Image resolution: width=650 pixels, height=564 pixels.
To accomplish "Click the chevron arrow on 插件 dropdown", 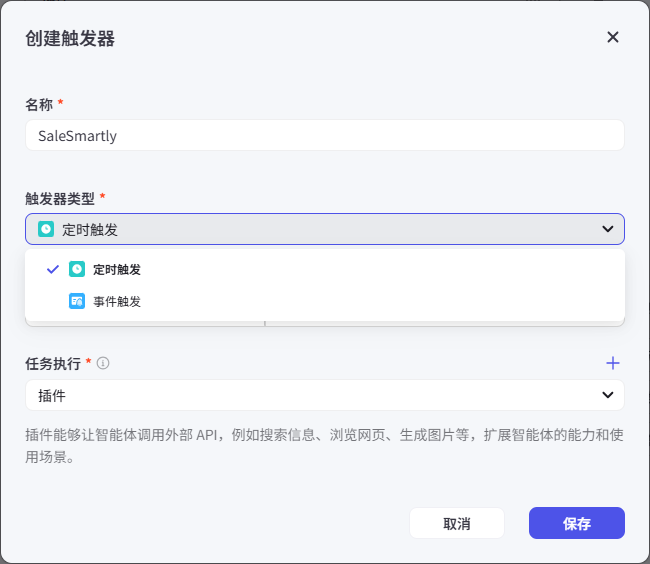I will click(x=607, y=395).
